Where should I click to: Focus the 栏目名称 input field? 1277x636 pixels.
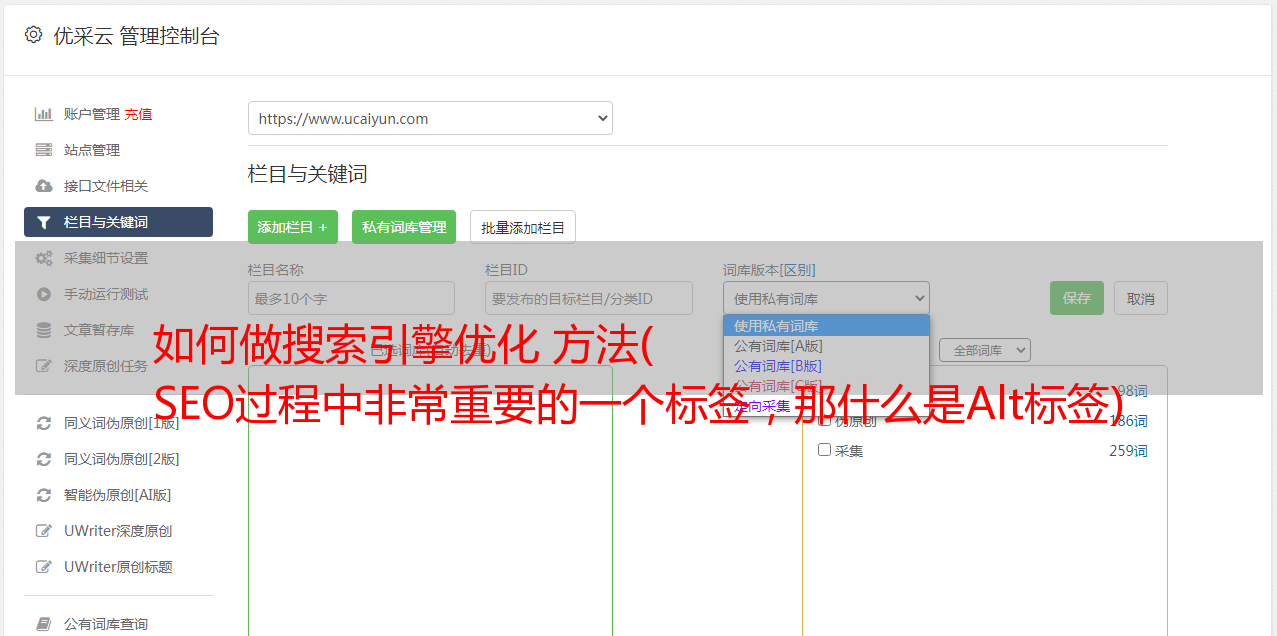(351, 298)
